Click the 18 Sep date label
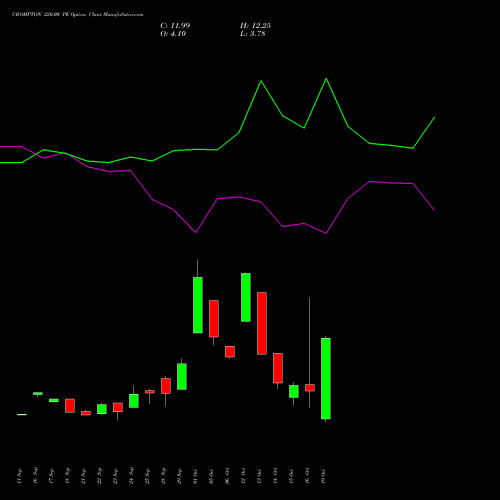Screen dimensions: 500x500 pos(67,476)
